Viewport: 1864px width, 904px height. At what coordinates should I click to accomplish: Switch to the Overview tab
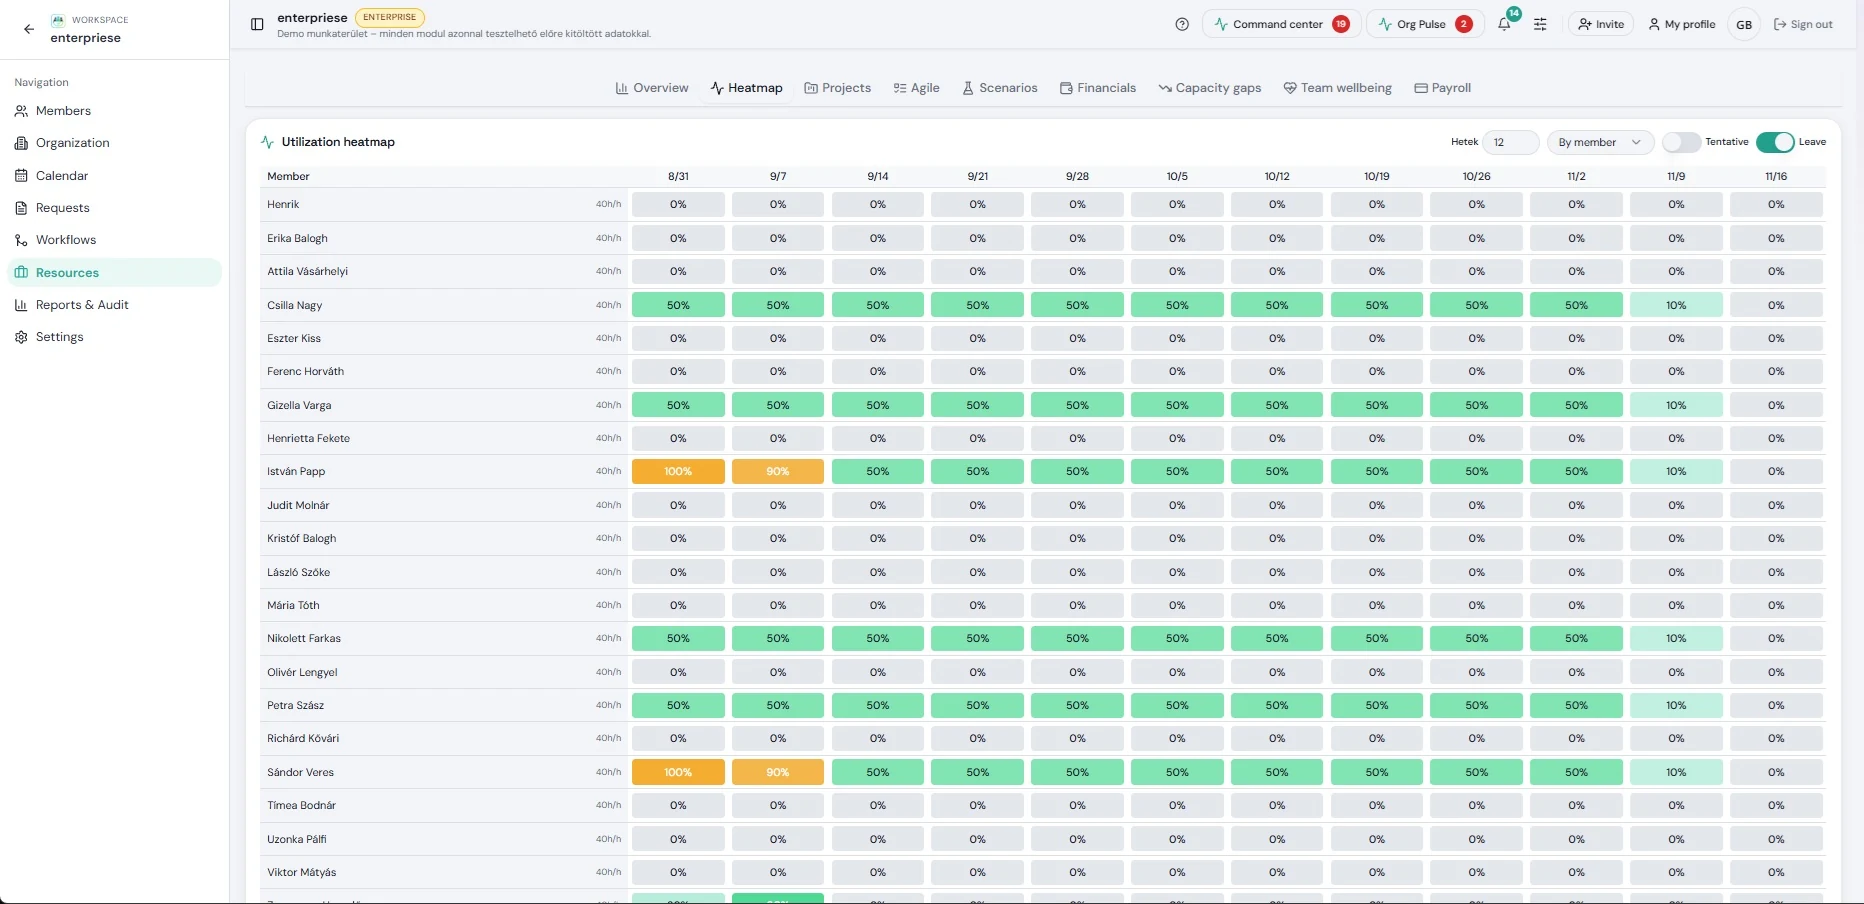[x=652, y=88]
